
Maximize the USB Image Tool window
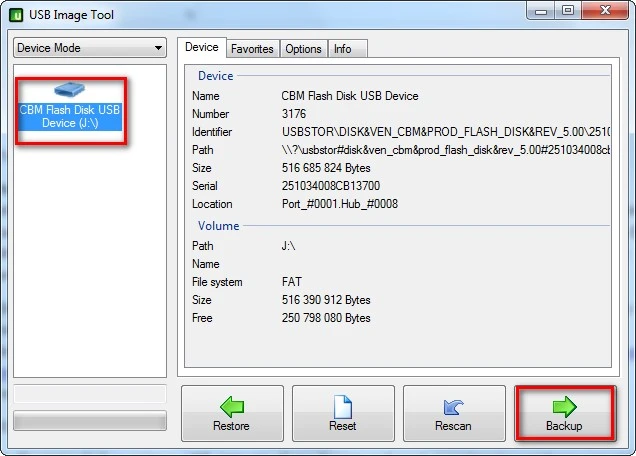[x=568, y=10]
